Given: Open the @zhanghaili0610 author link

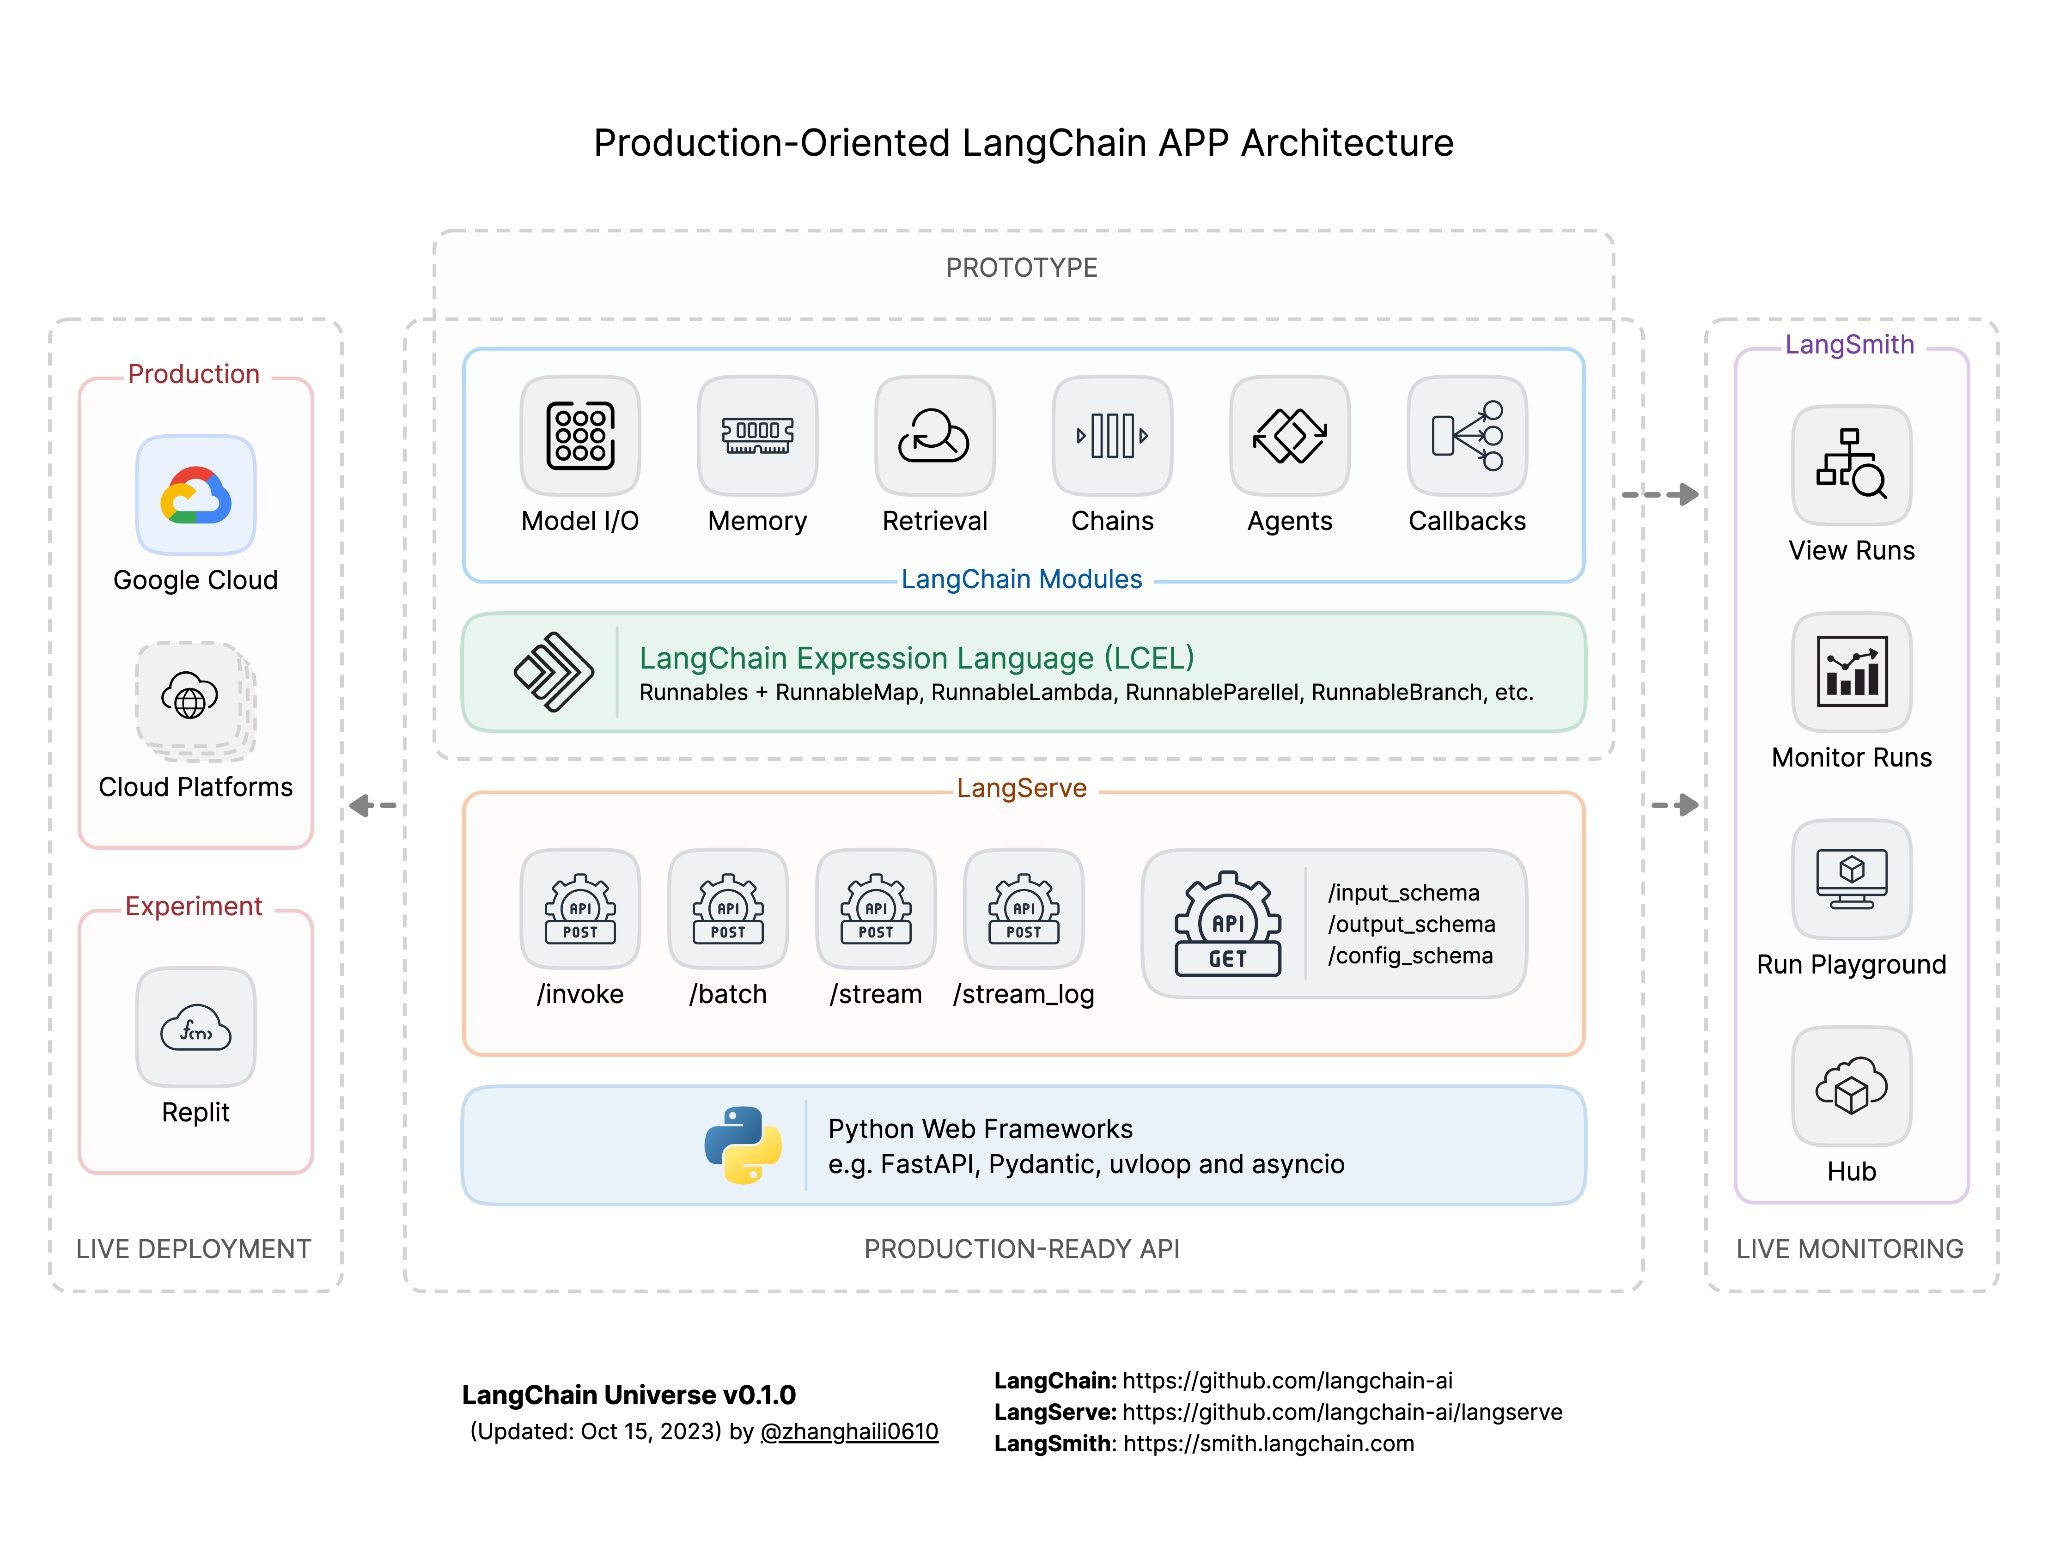Looking at the screenshot, I should (849, 1431).
